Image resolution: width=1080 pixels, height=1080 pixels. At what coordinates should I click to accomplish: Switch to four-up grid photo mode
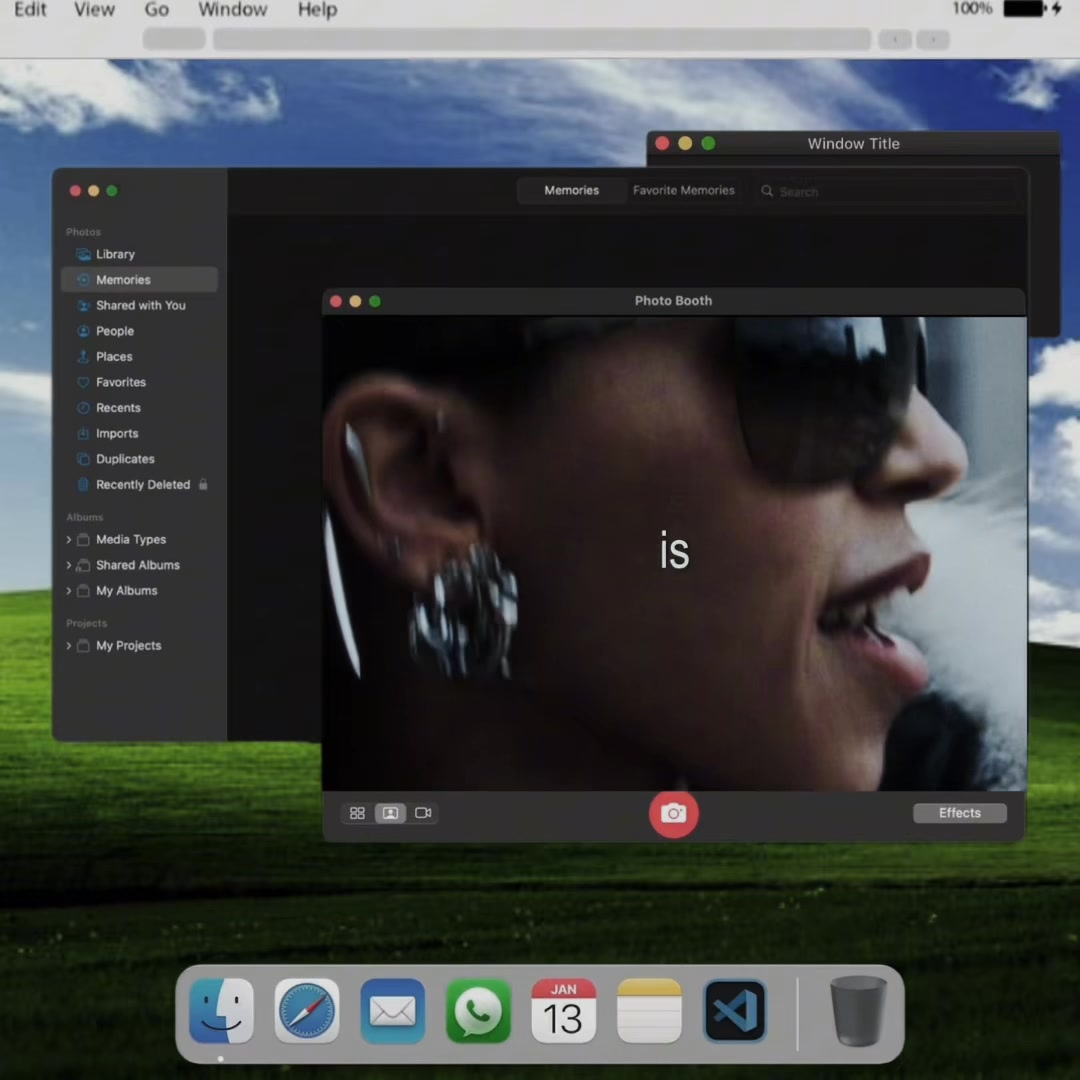[357, 813]
